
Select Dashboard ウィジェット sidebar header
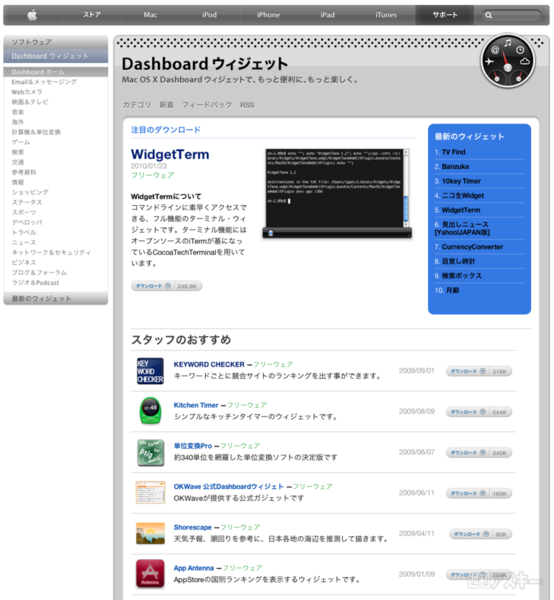56,56
